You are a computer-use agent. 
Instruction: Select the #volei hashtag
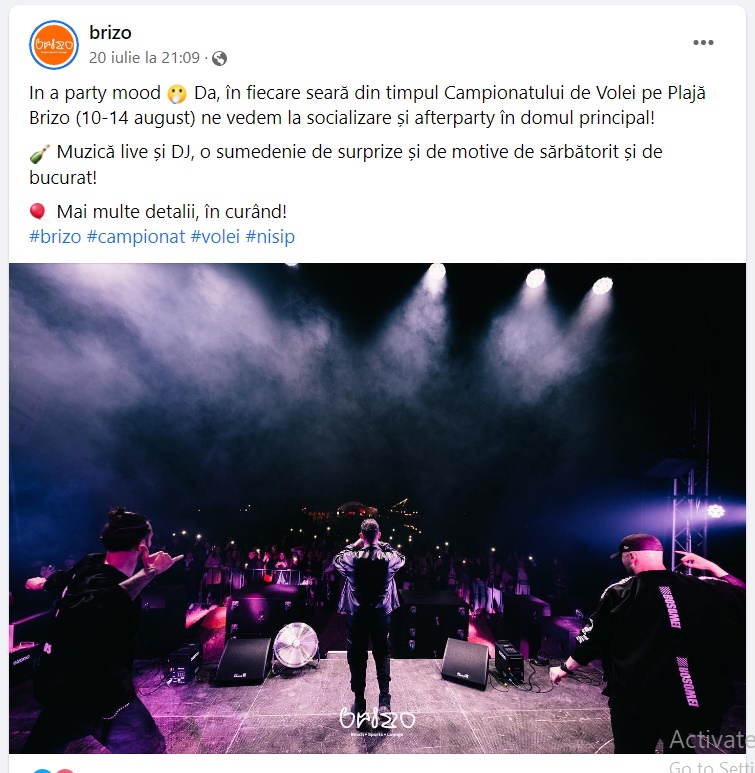215,237
